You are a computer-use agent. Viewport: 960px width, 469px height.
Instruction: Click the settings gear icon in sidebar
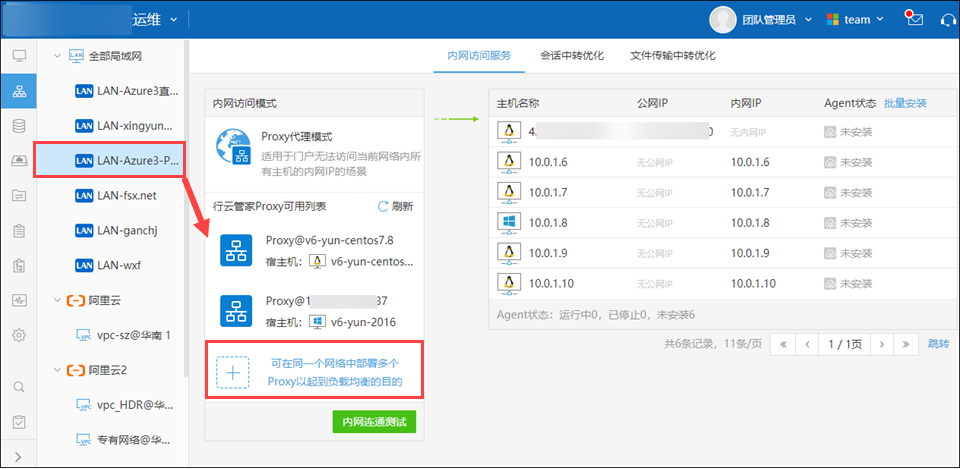coord(19,335)
